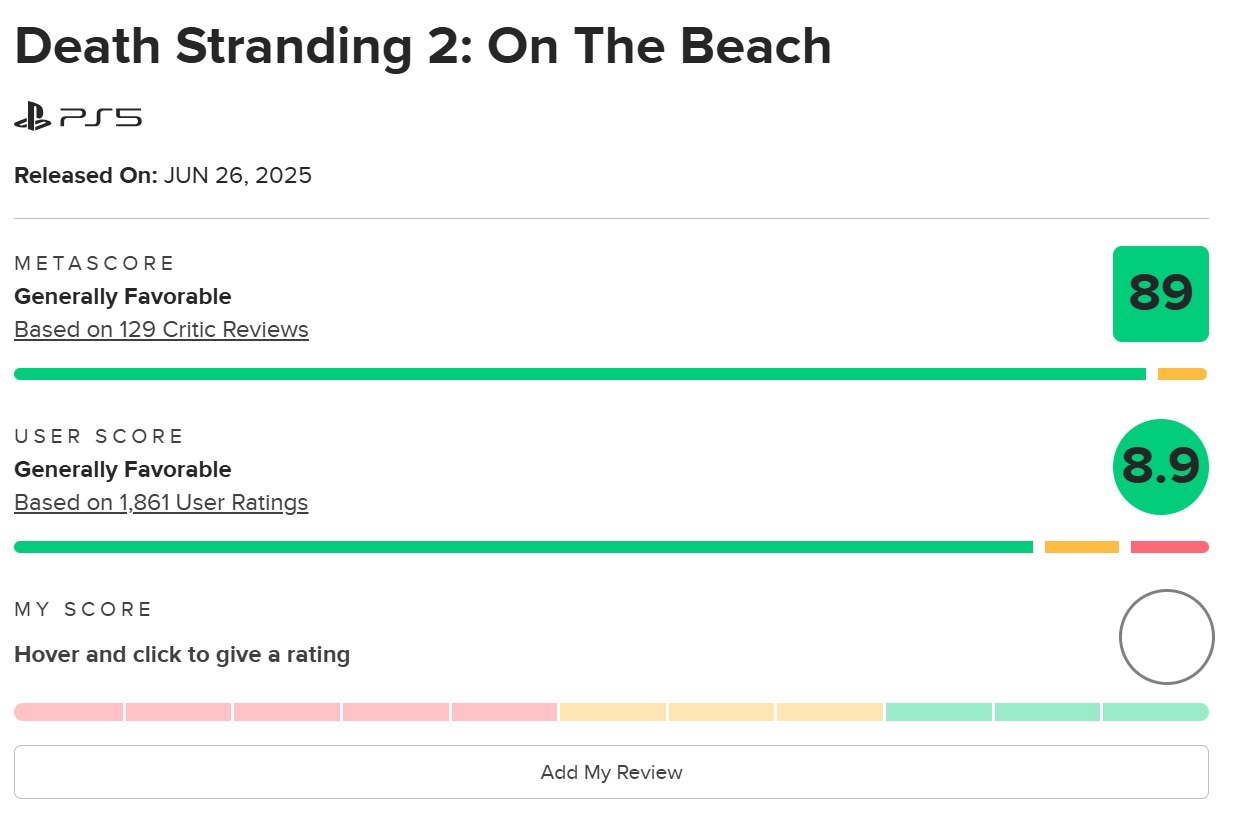Select the last yellow rating segment

[830, 712]
